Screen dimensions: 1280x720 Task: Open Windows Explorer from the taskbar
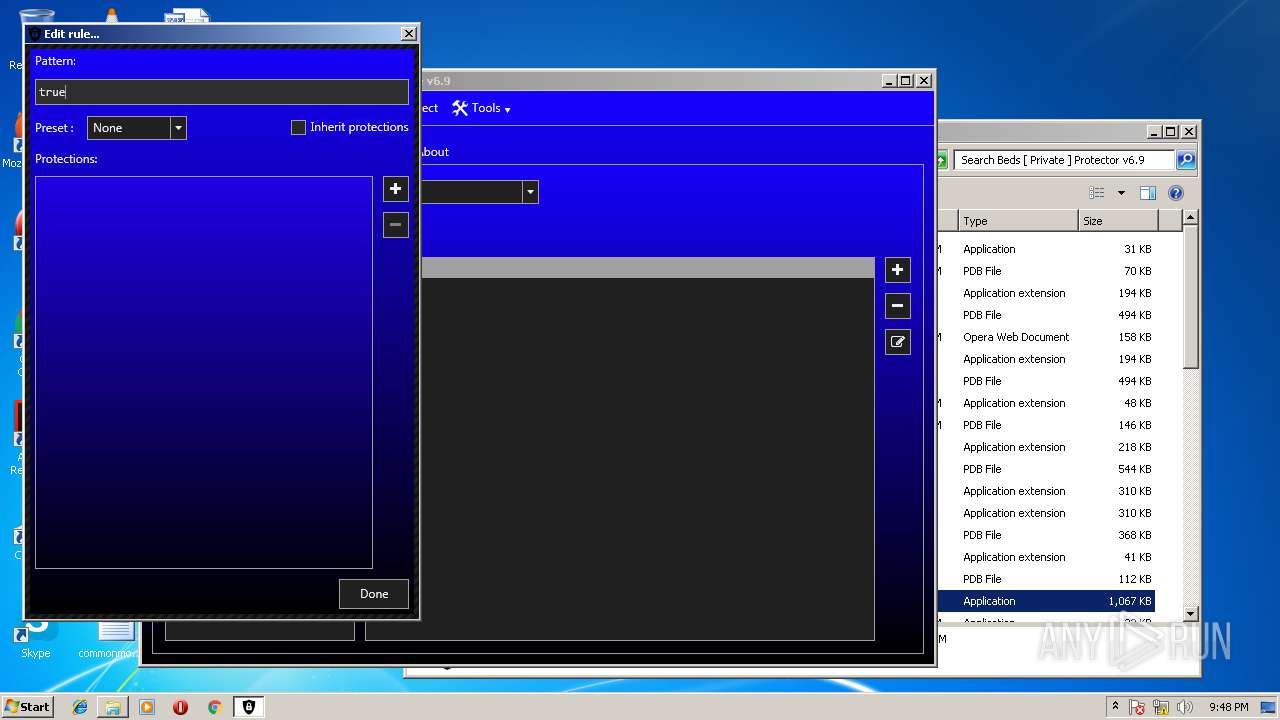coord(113,707)
